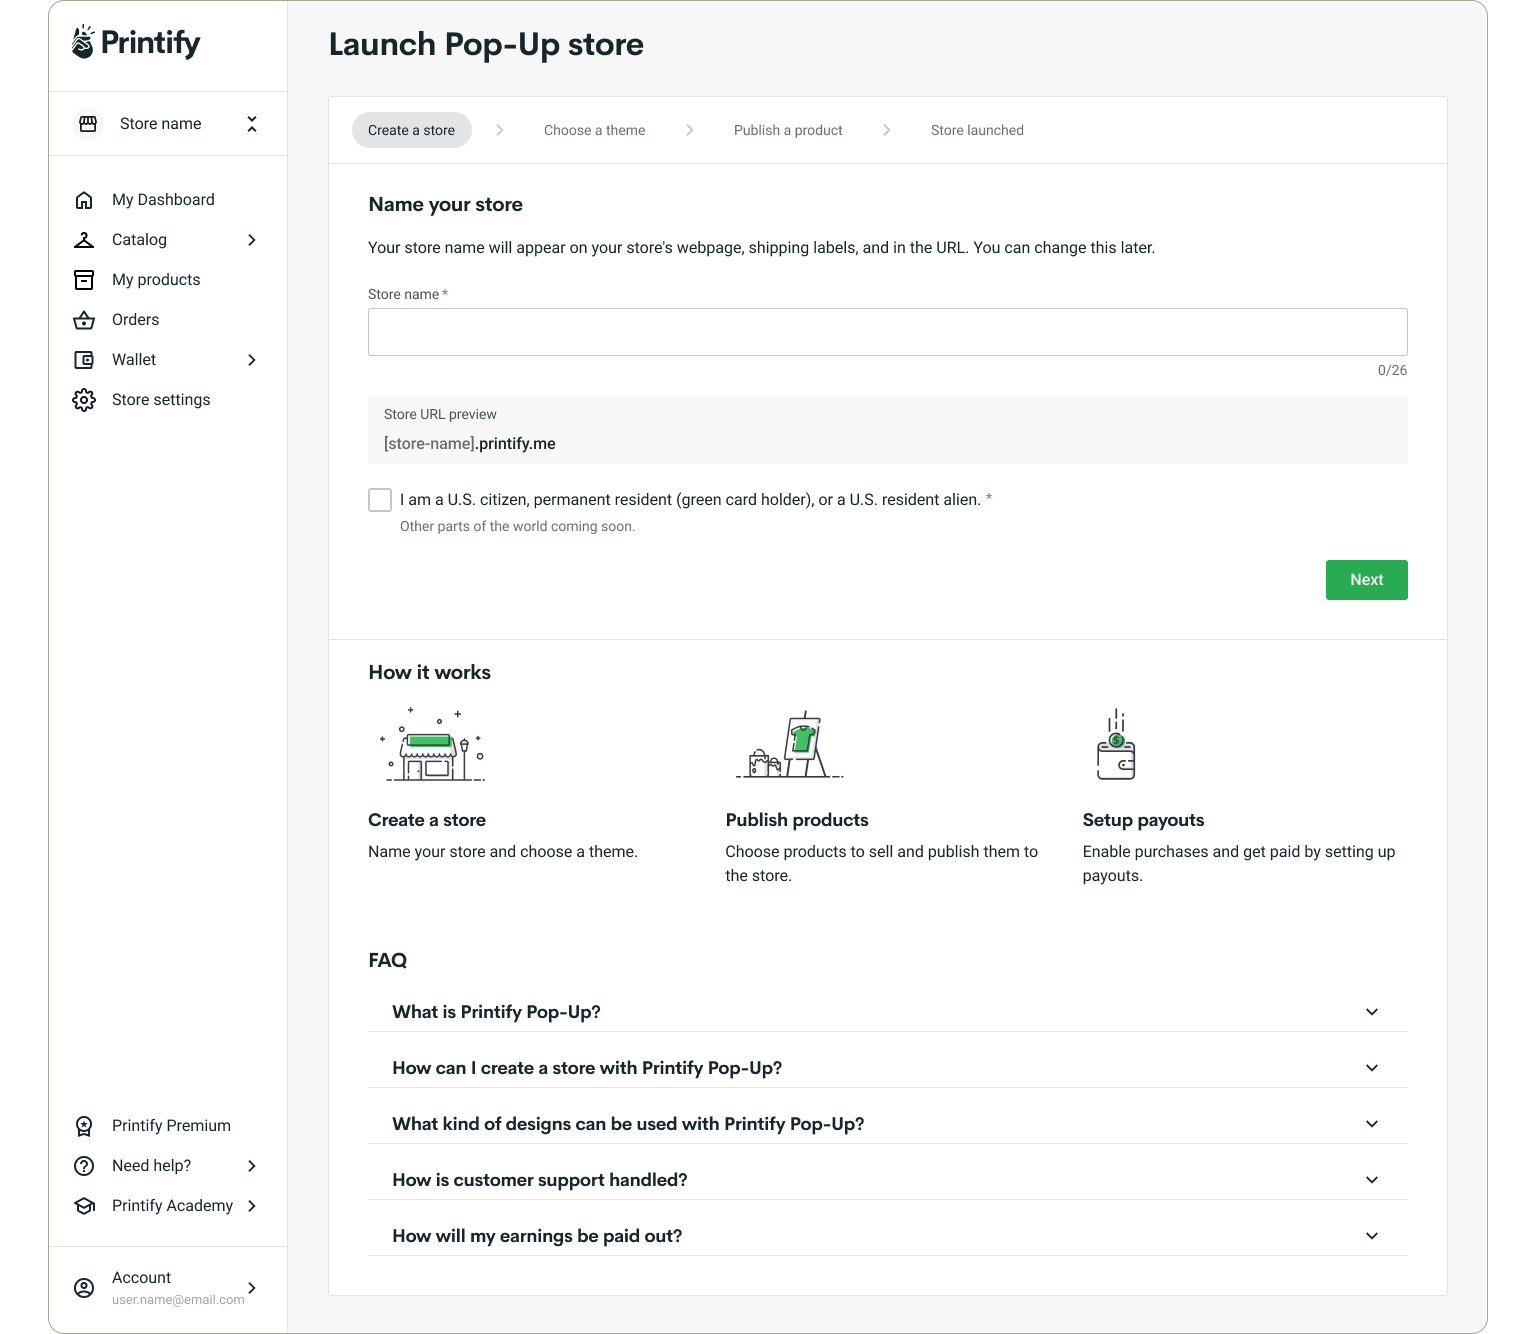Viewport: 1536px width, 1334px height.
Task: Open Printify Premium
Action: [x=171, y=1126]
